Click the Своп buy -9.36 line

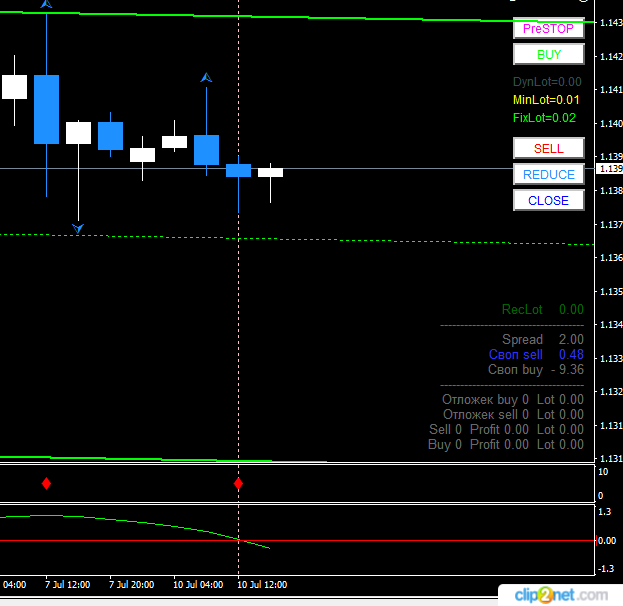[x=536, y=370]
